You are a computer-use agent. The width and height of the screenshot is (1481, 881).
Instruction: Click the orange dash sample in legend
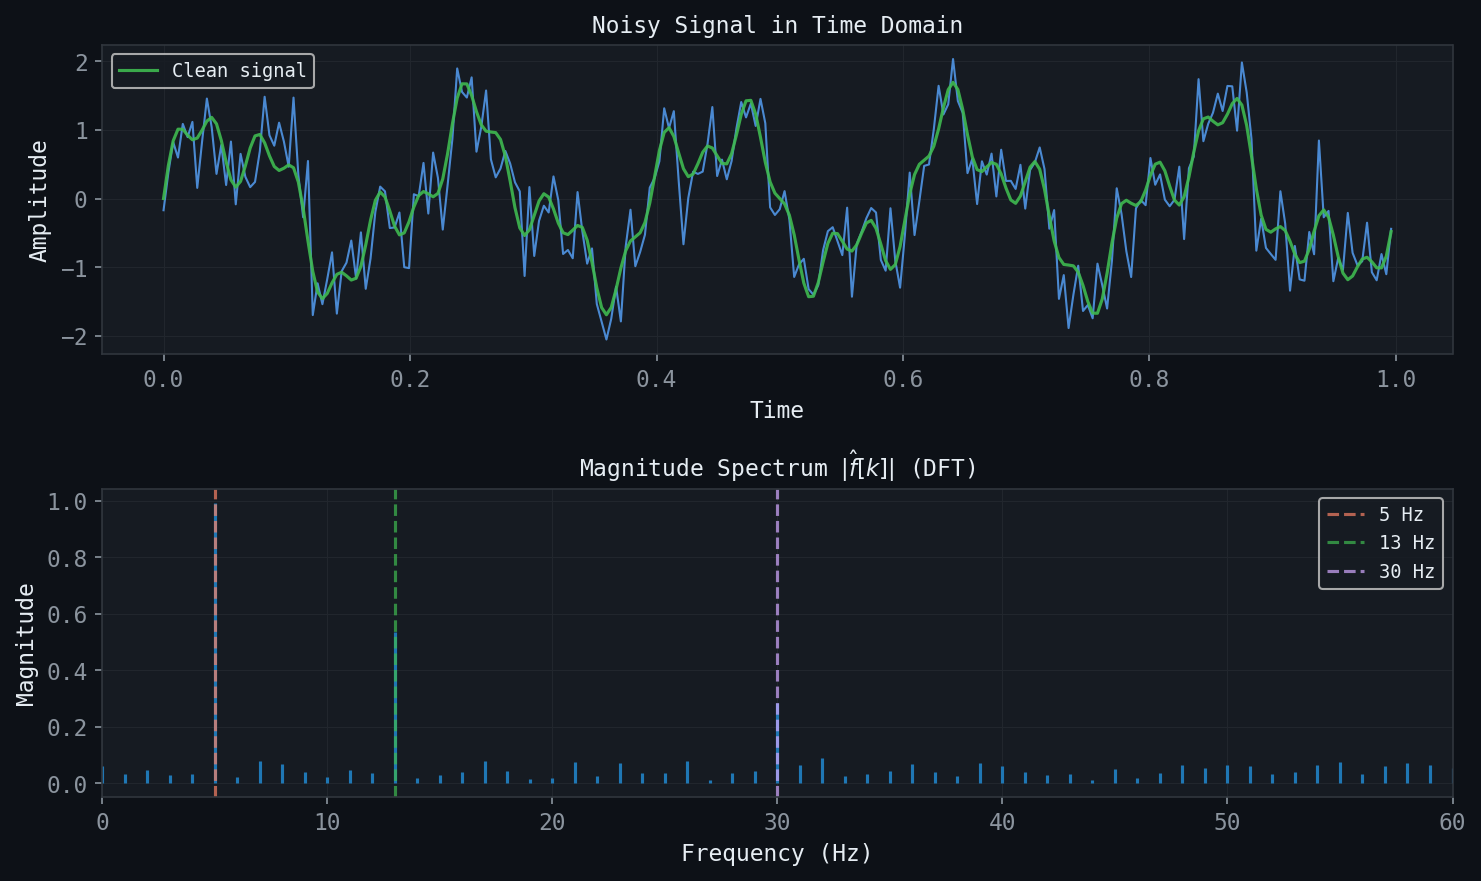pyautogui.click(x=1345, y=514)
